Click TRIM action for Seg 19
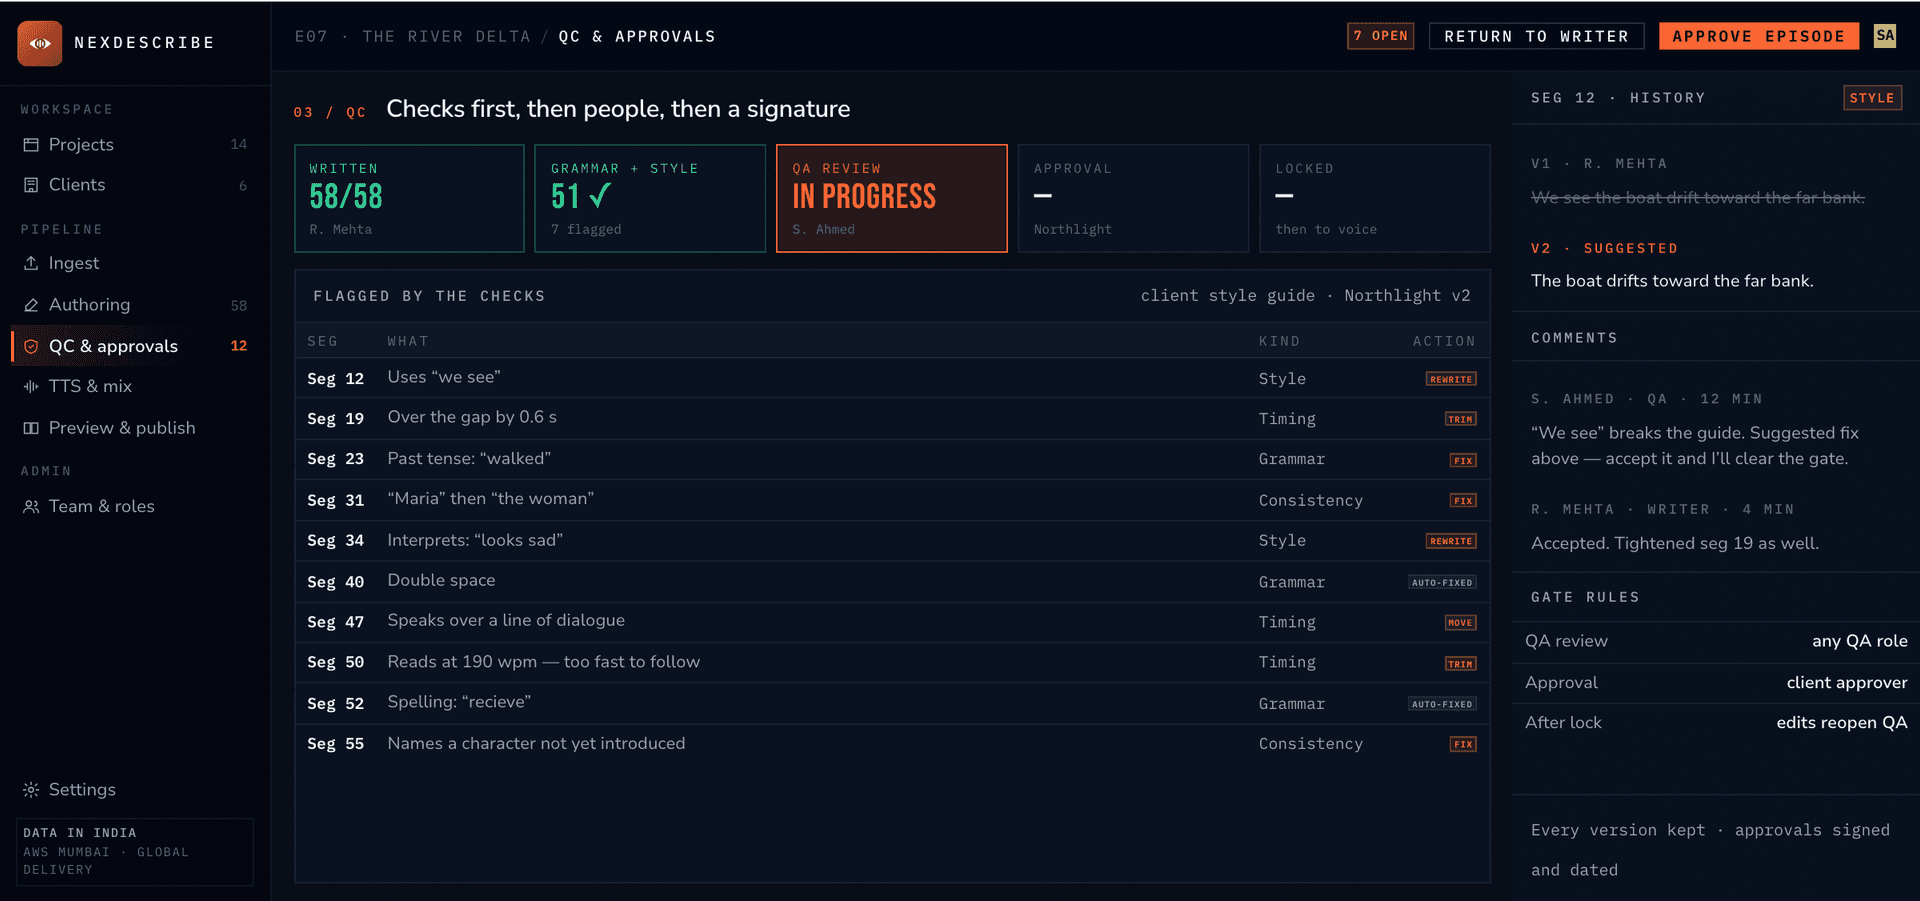Screen dimensions: 1920x901 click(x=1461, y=419)
